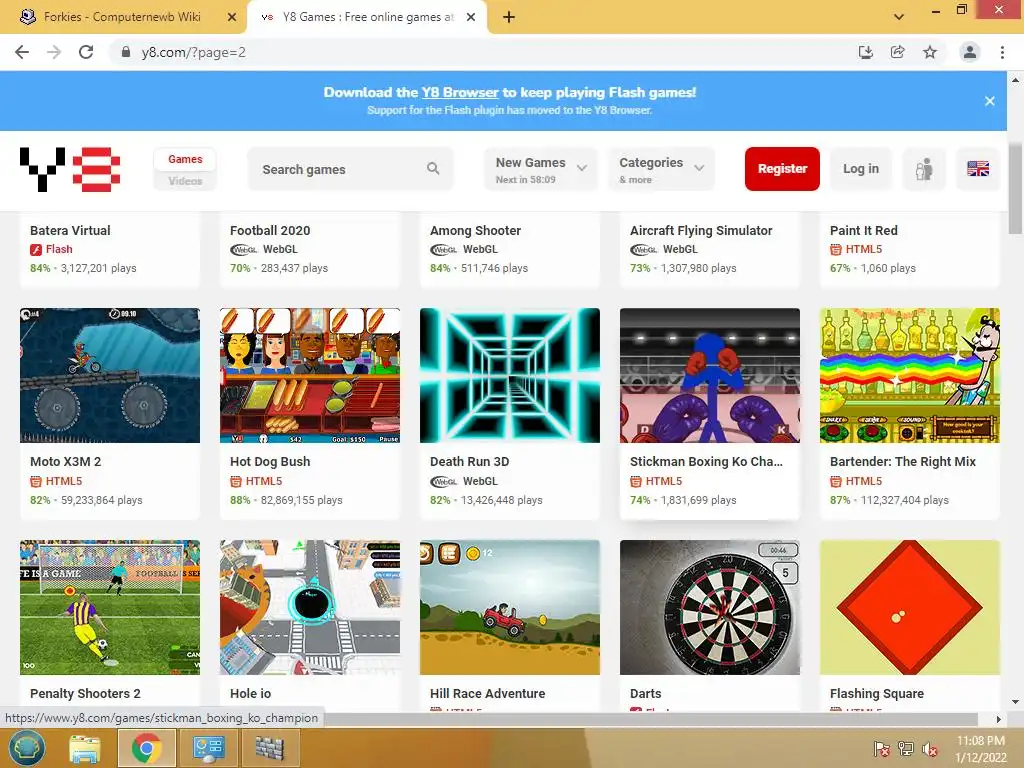Open Stickman Boxing Ko Champion thumbnail

pyautogui.click(x=710, y=376)
